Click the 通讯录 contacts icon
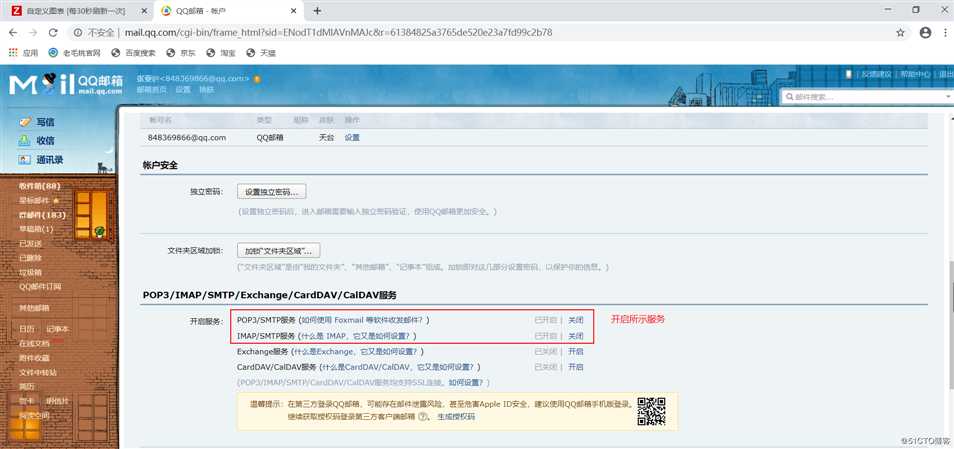 [24, 159]
